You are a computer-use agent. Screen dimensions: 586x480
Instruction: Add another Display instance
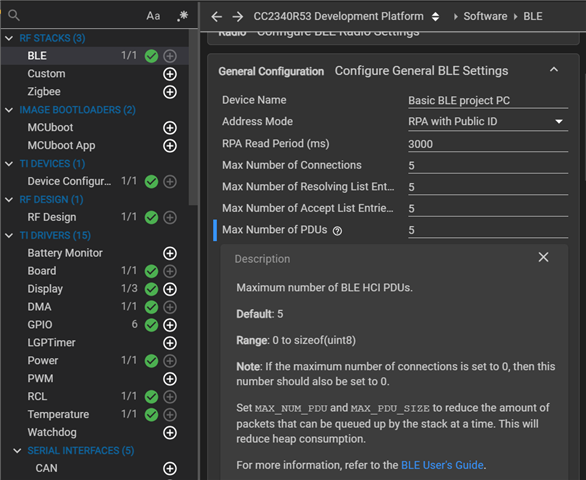point(170,289)
